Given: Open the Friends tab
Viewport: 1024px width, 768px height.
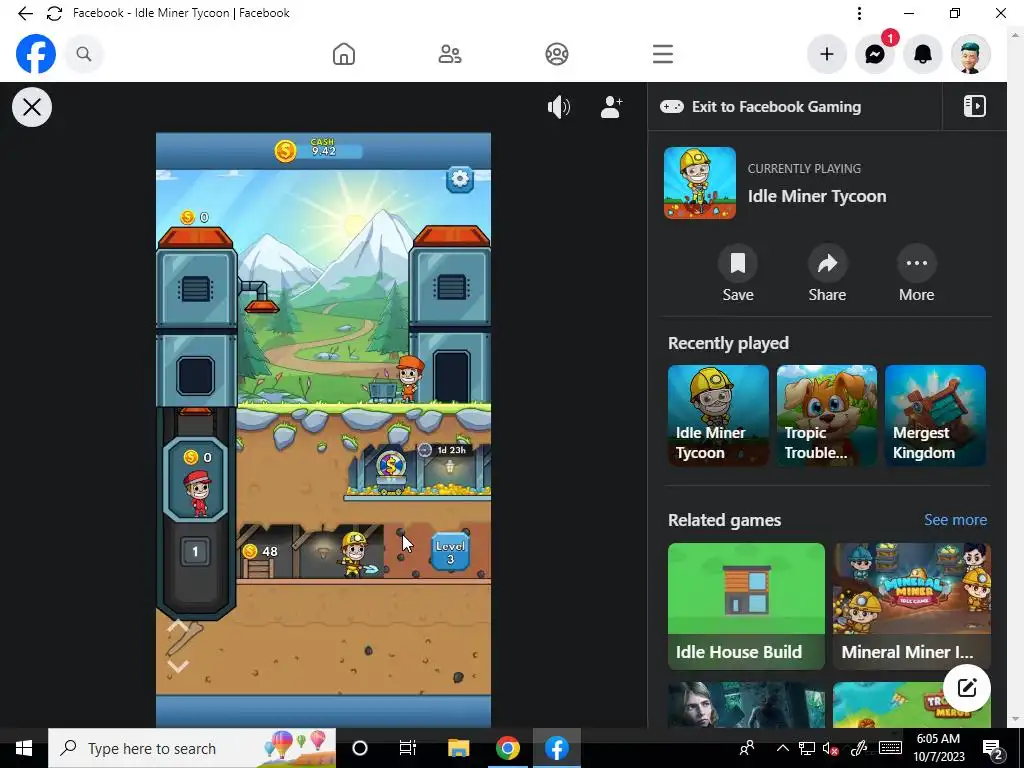Looking at the screenshot, I should [x=450, y=54].
